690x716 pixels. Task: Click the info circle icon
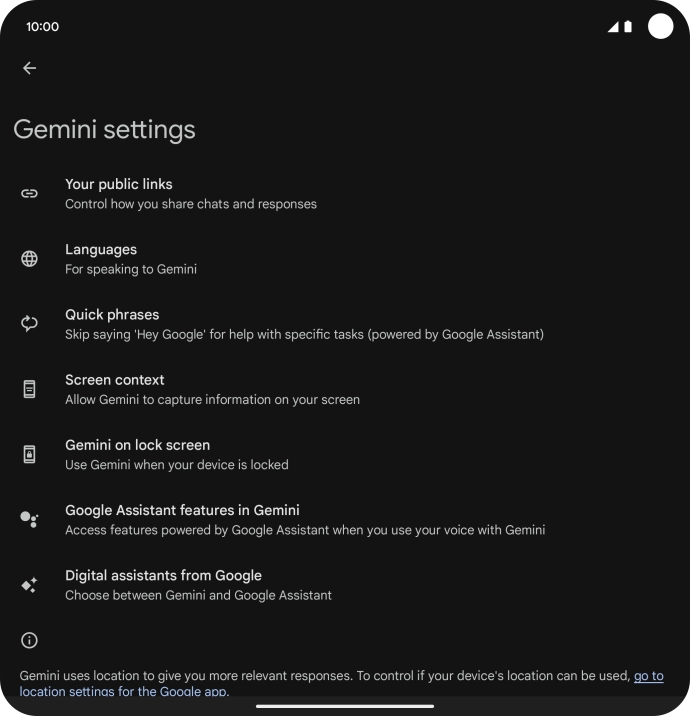pos(29,640)
